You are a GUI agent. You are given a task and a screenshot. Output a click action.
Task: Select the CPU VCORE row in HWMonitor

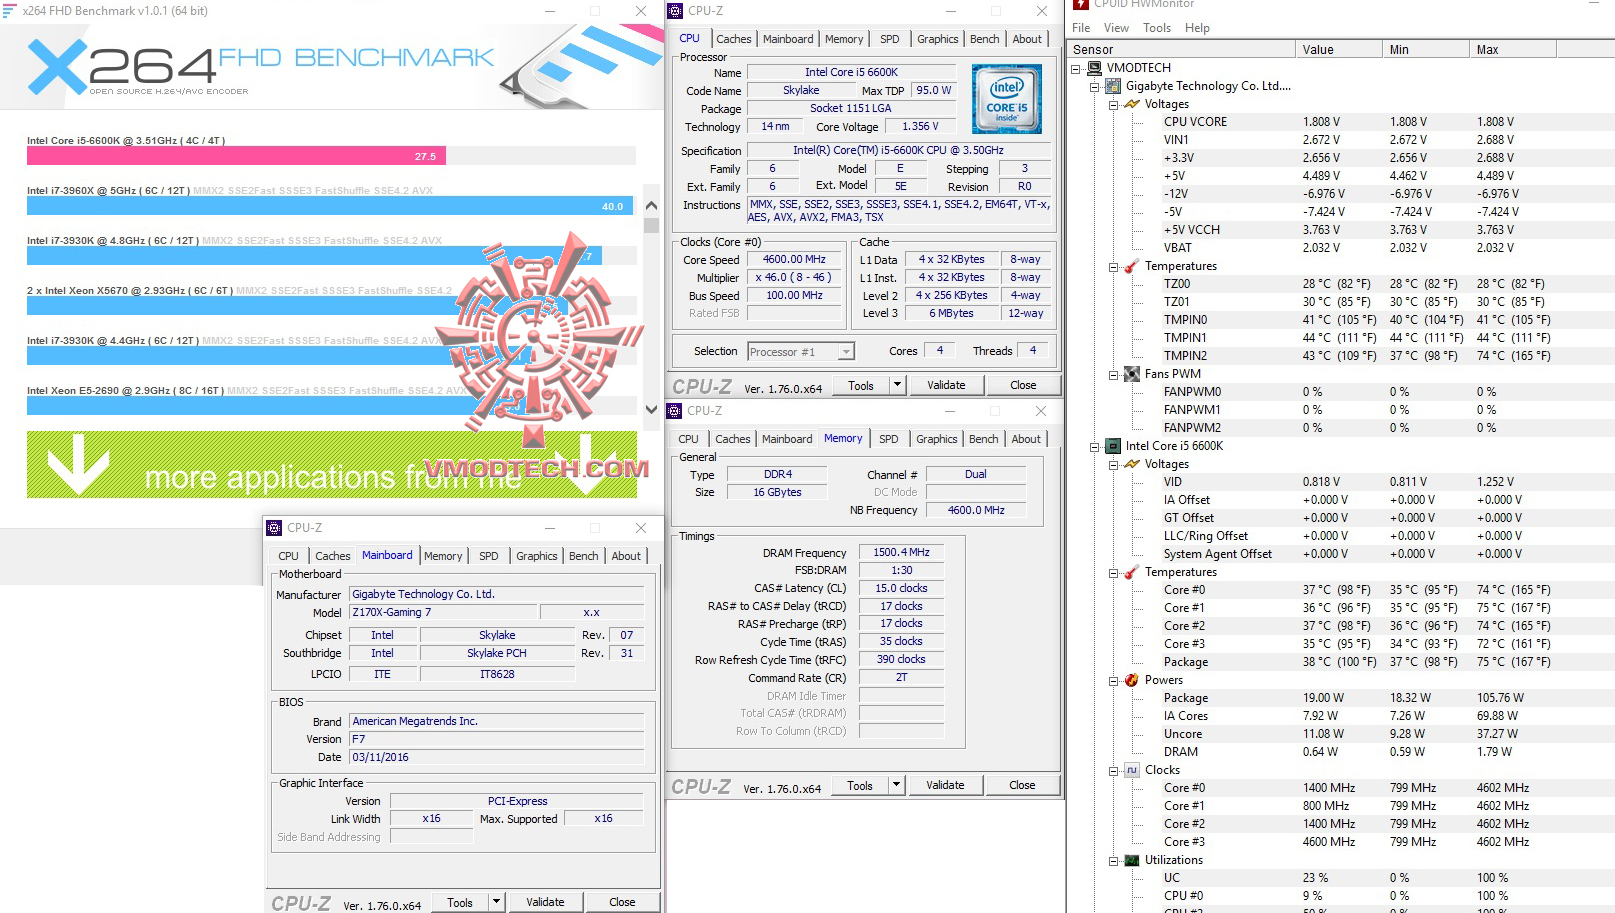point(1195,122)
